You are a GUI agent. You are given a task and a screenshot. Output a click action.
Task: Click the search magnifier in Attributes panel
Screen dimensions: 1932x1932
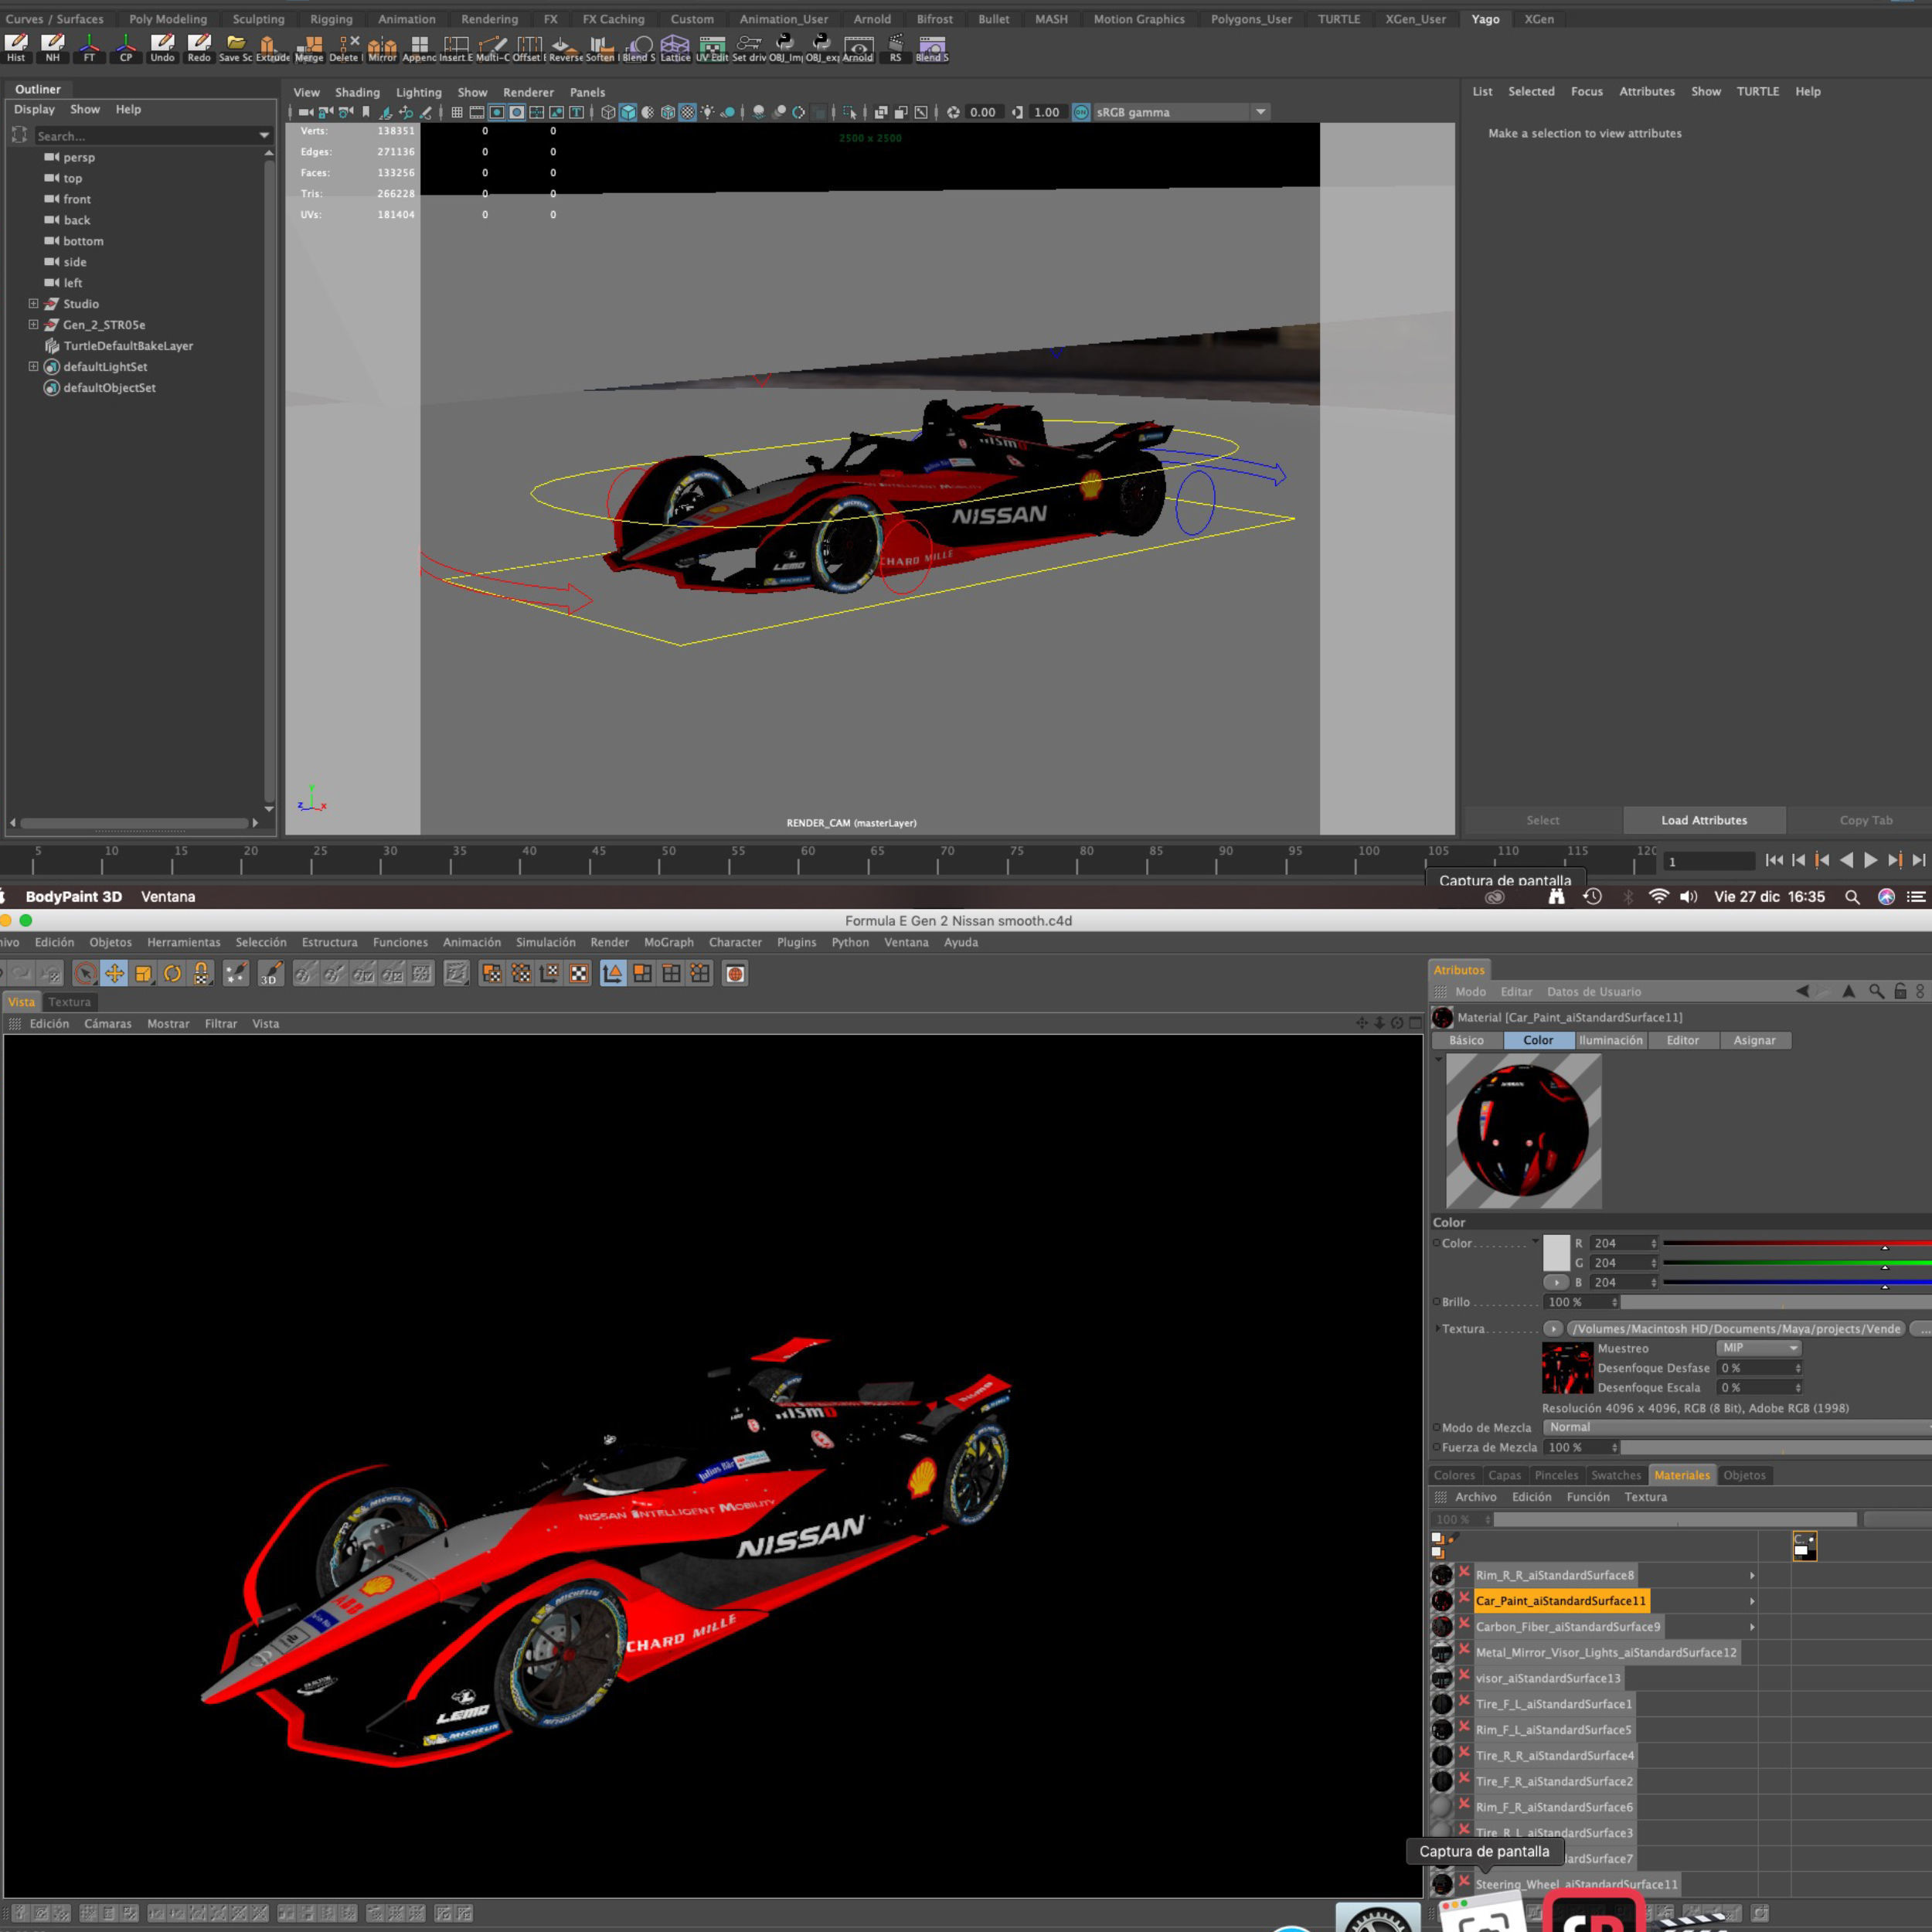tap(1876, 991)
